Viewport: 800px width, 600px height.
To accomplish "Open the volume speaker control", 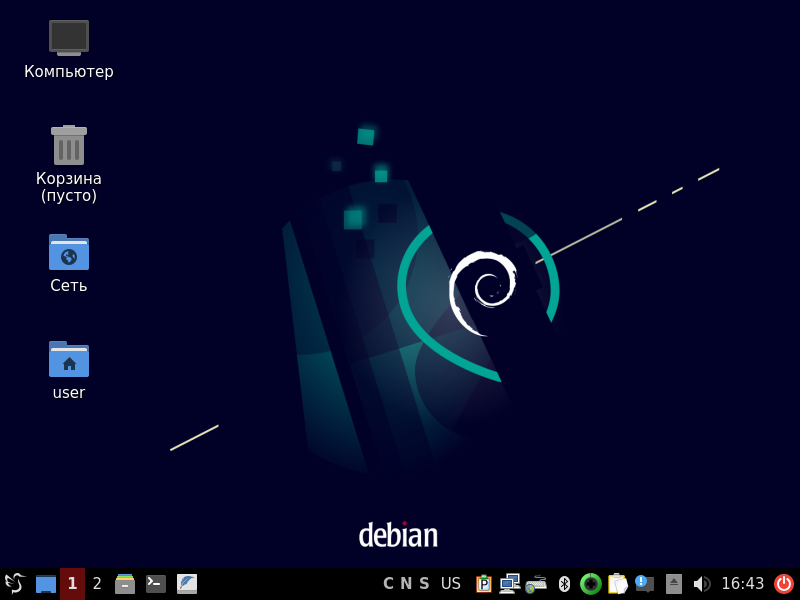I will click(702, 584).
